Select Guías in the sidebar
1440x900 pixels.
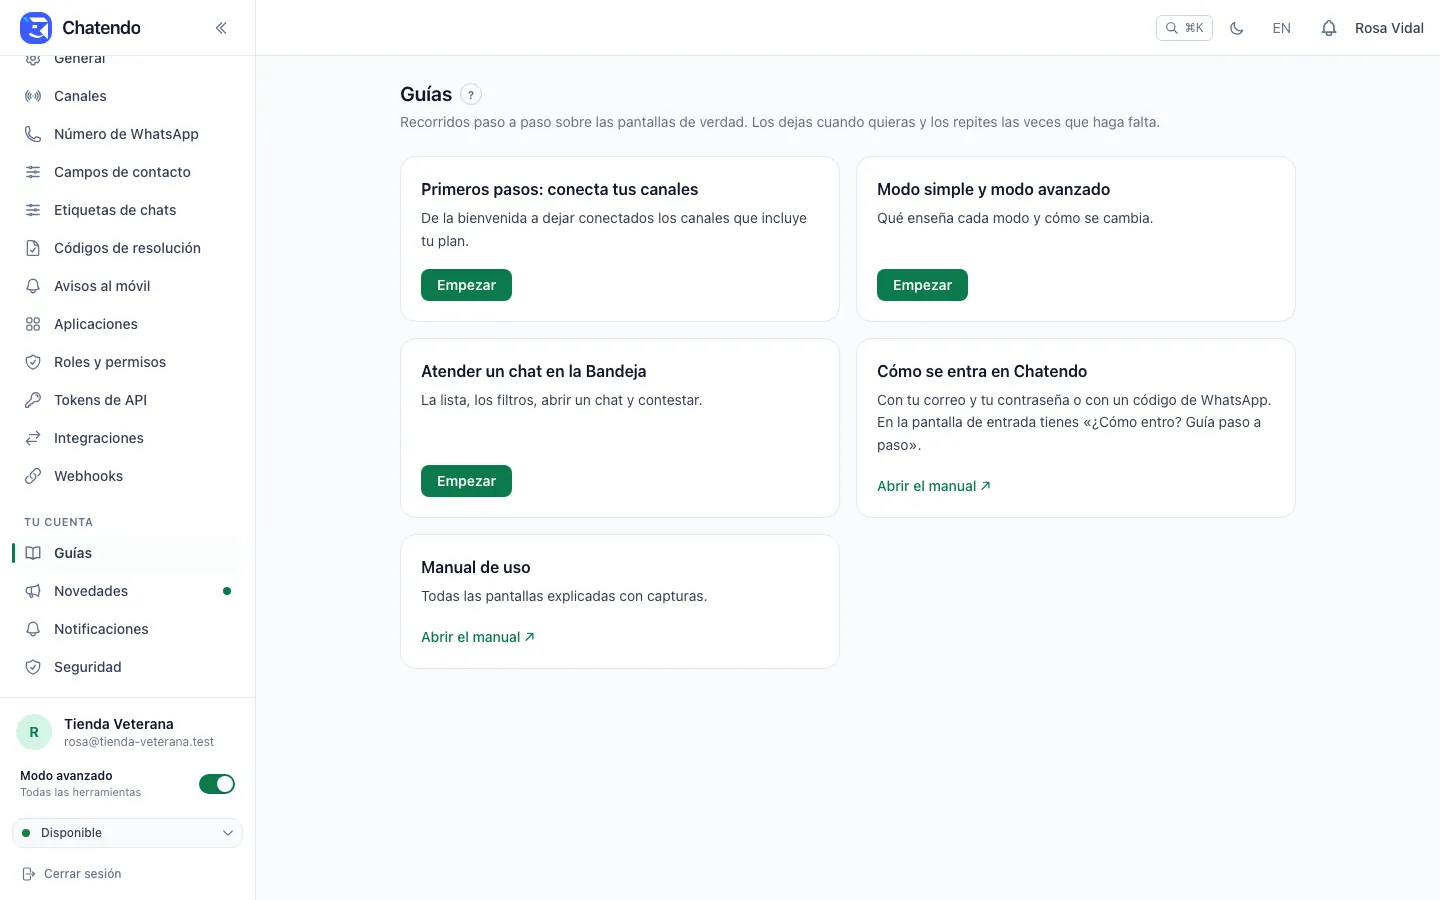point(127,553)
